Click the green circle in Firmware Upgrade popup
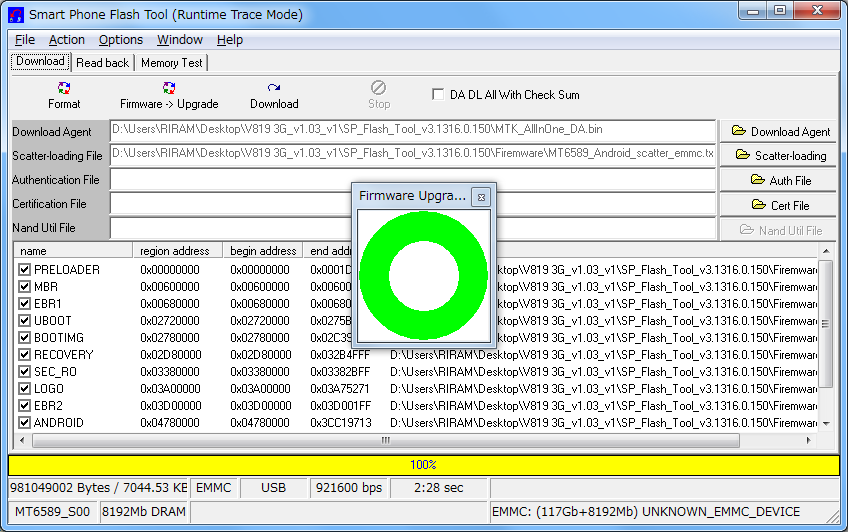 423,276
